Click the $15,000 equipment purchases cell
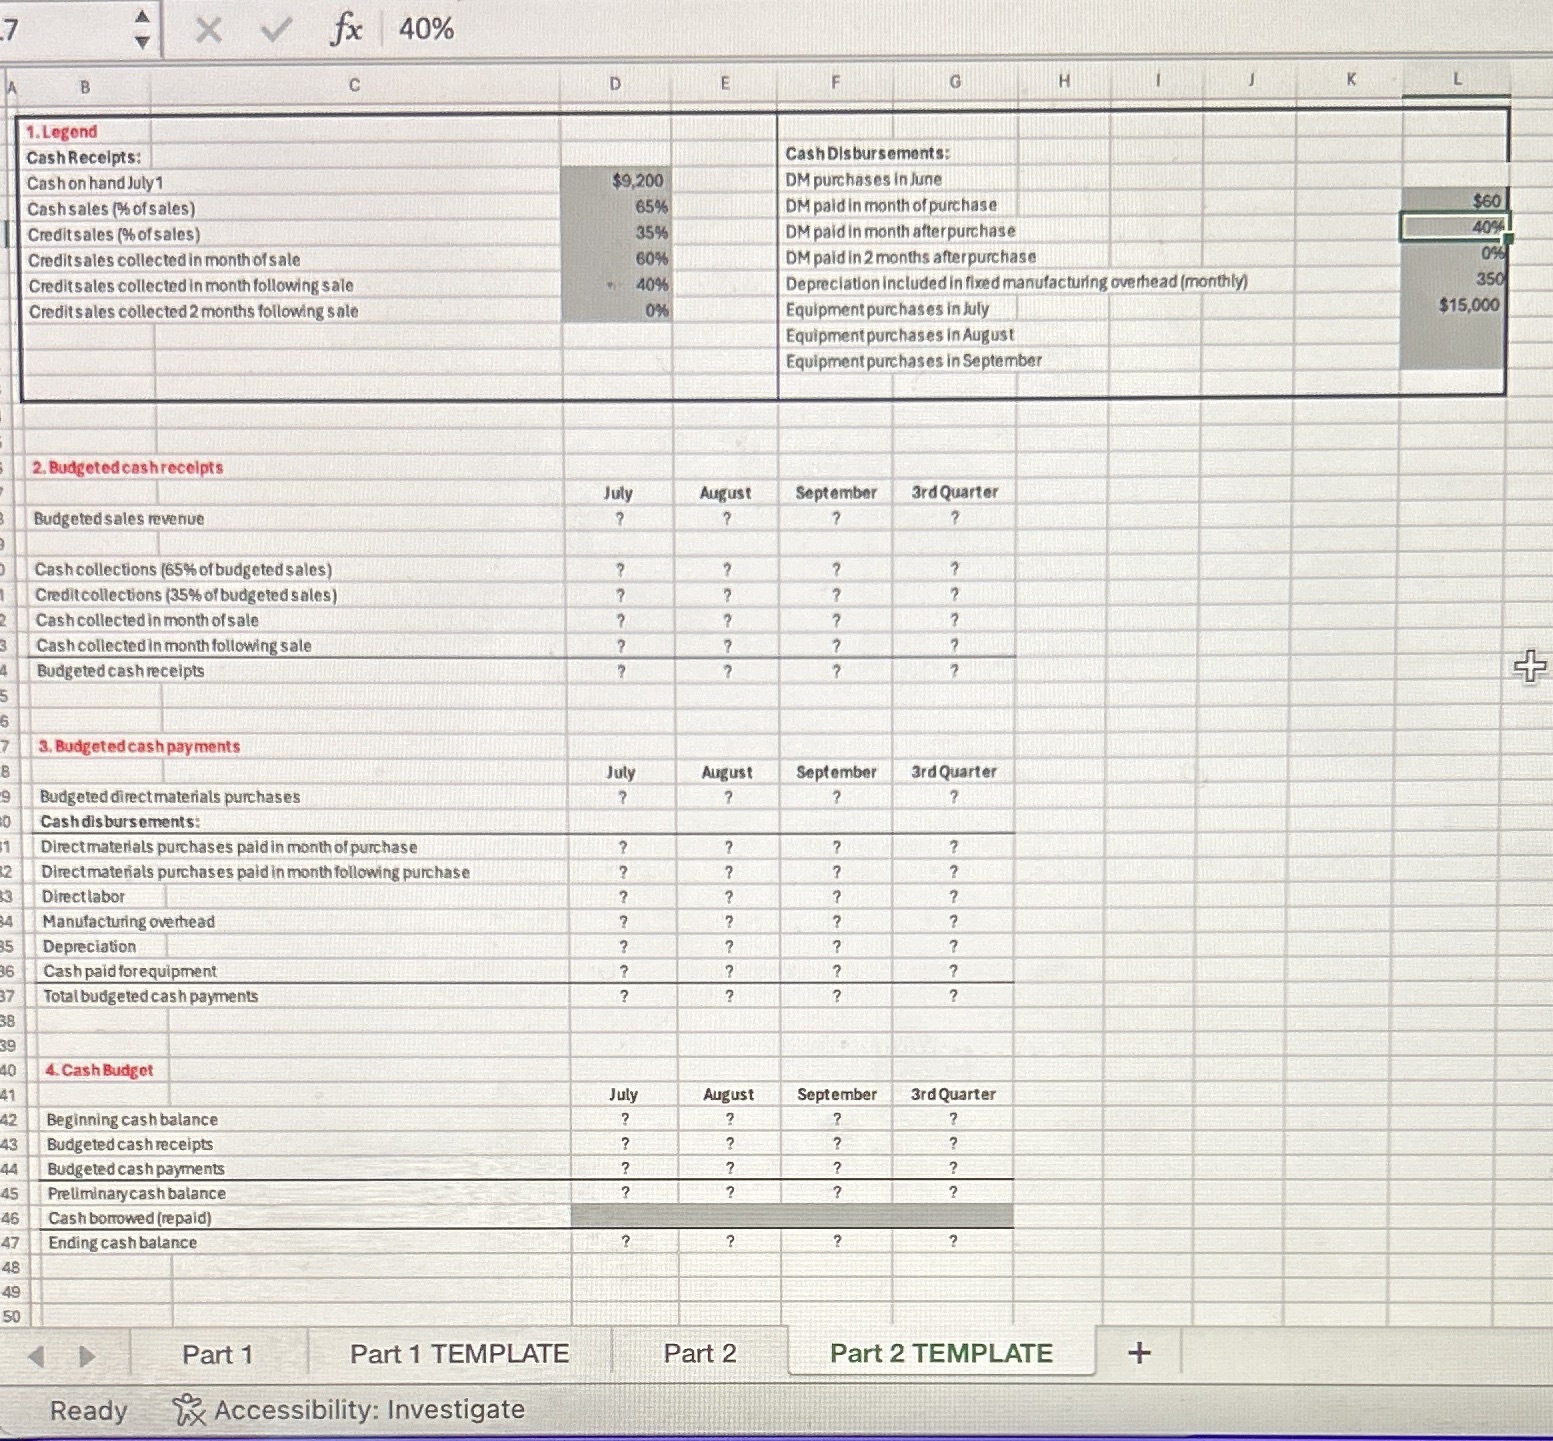The image size is (1553, 1441). [x=1454, y=305]
